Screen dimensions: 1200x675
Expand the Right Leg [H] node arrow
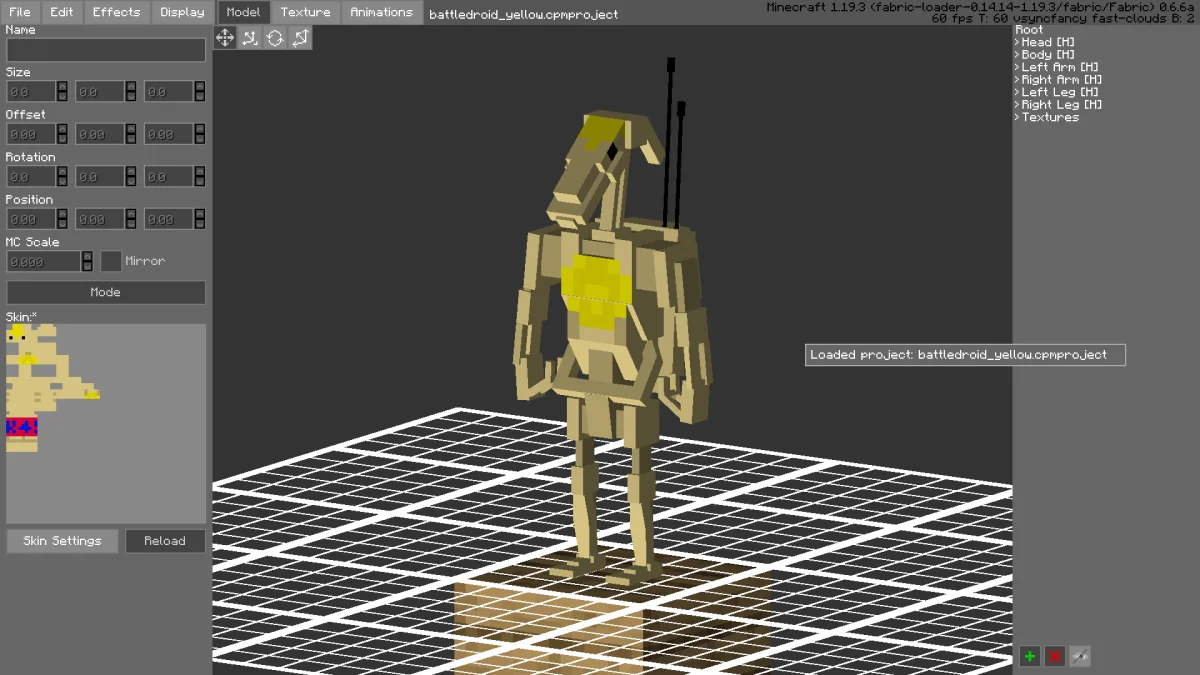1017,105
